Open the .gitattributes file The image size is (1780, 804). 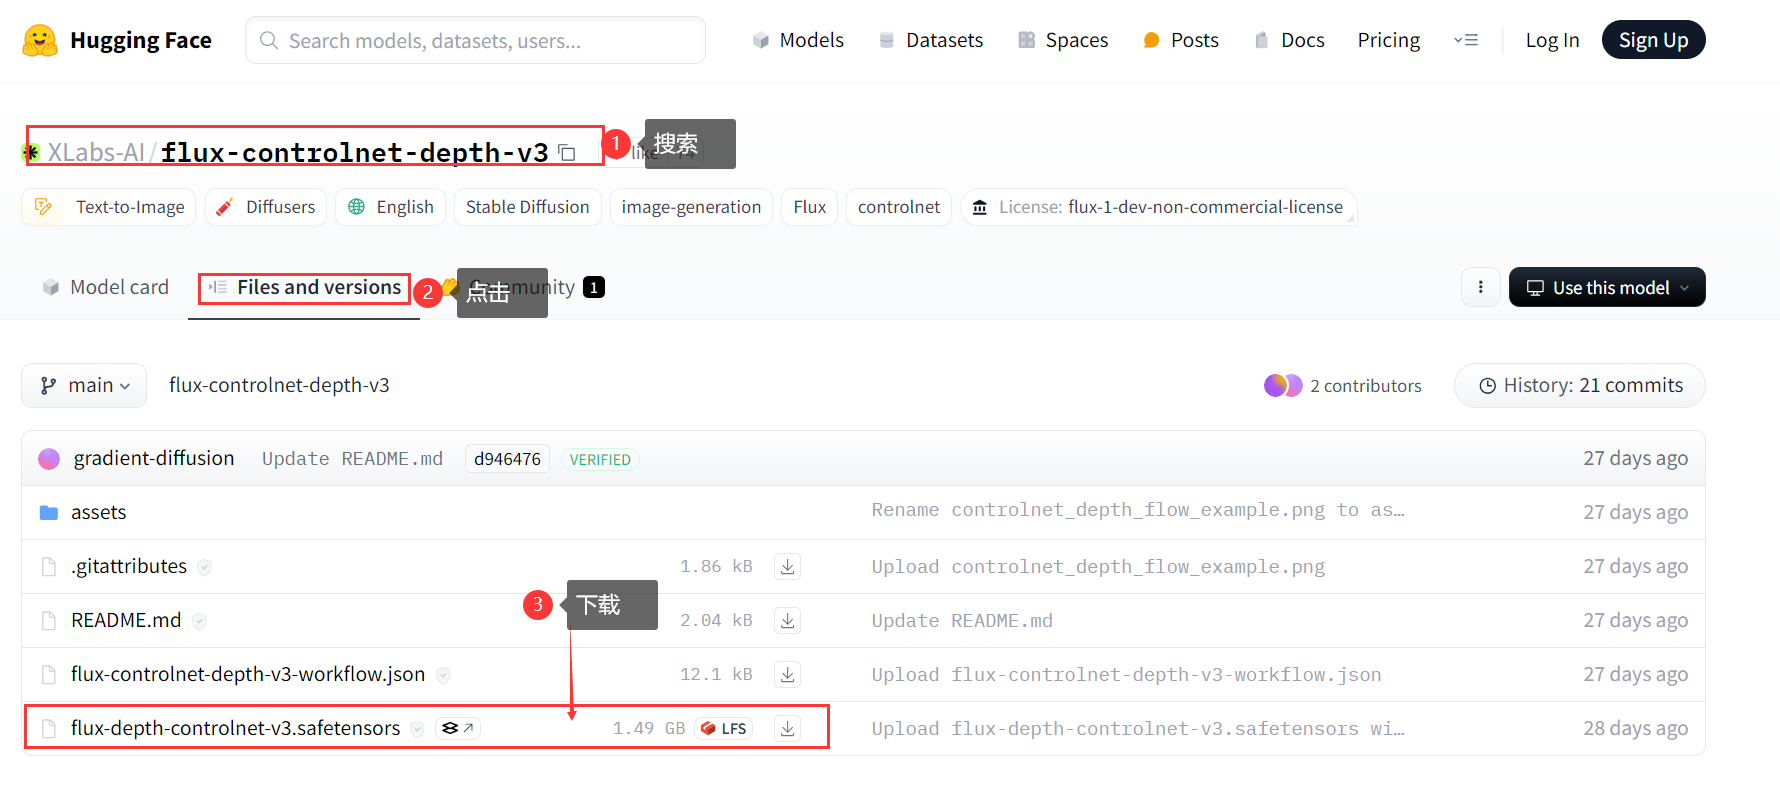(129, 566)
